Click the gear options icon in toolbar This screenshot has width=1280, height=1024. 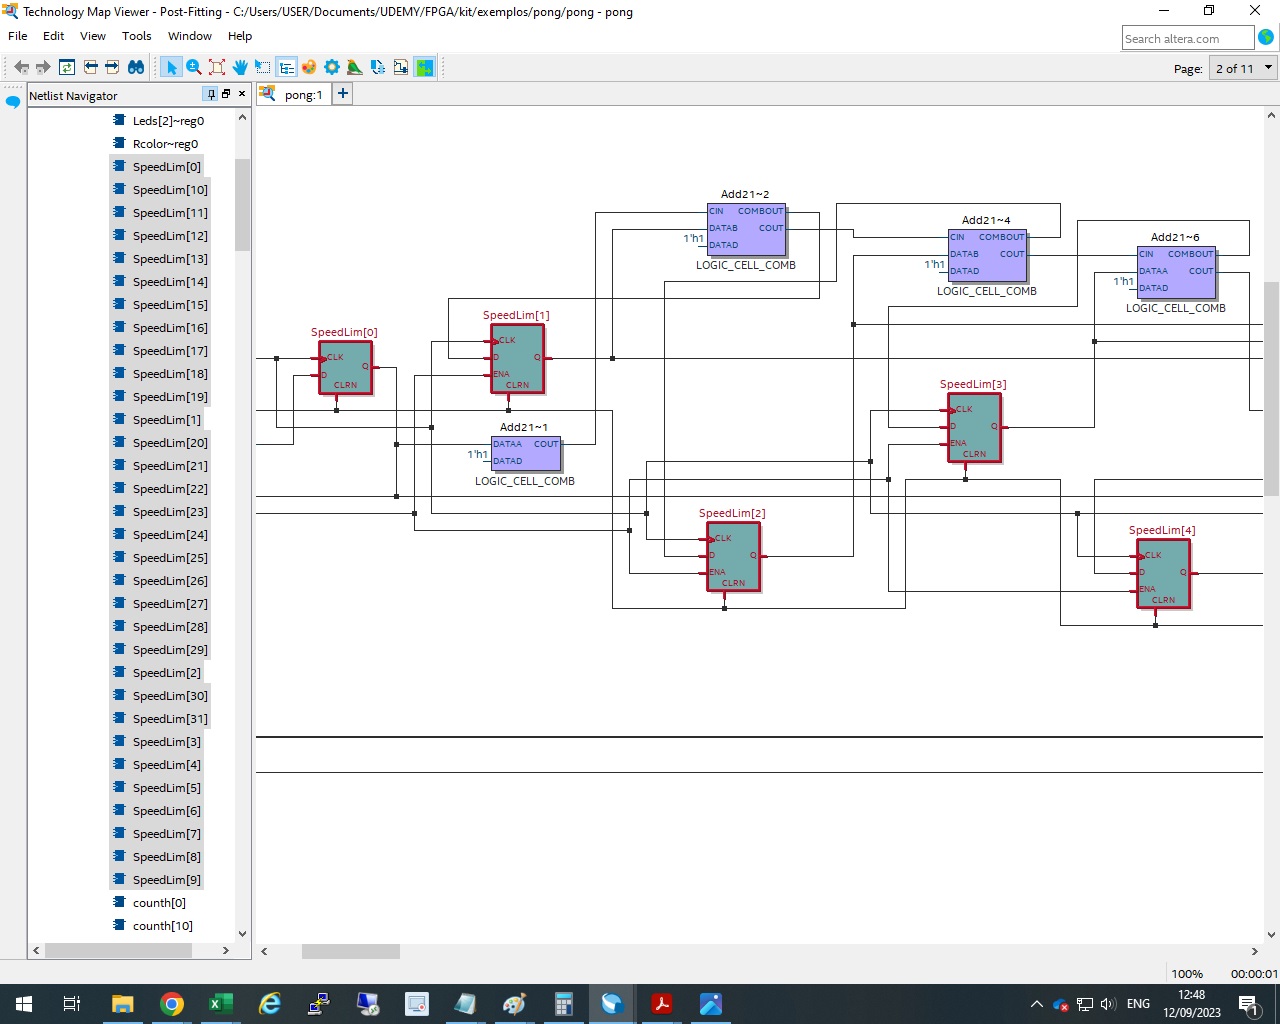pyautogui.click(x=332, y=67)
